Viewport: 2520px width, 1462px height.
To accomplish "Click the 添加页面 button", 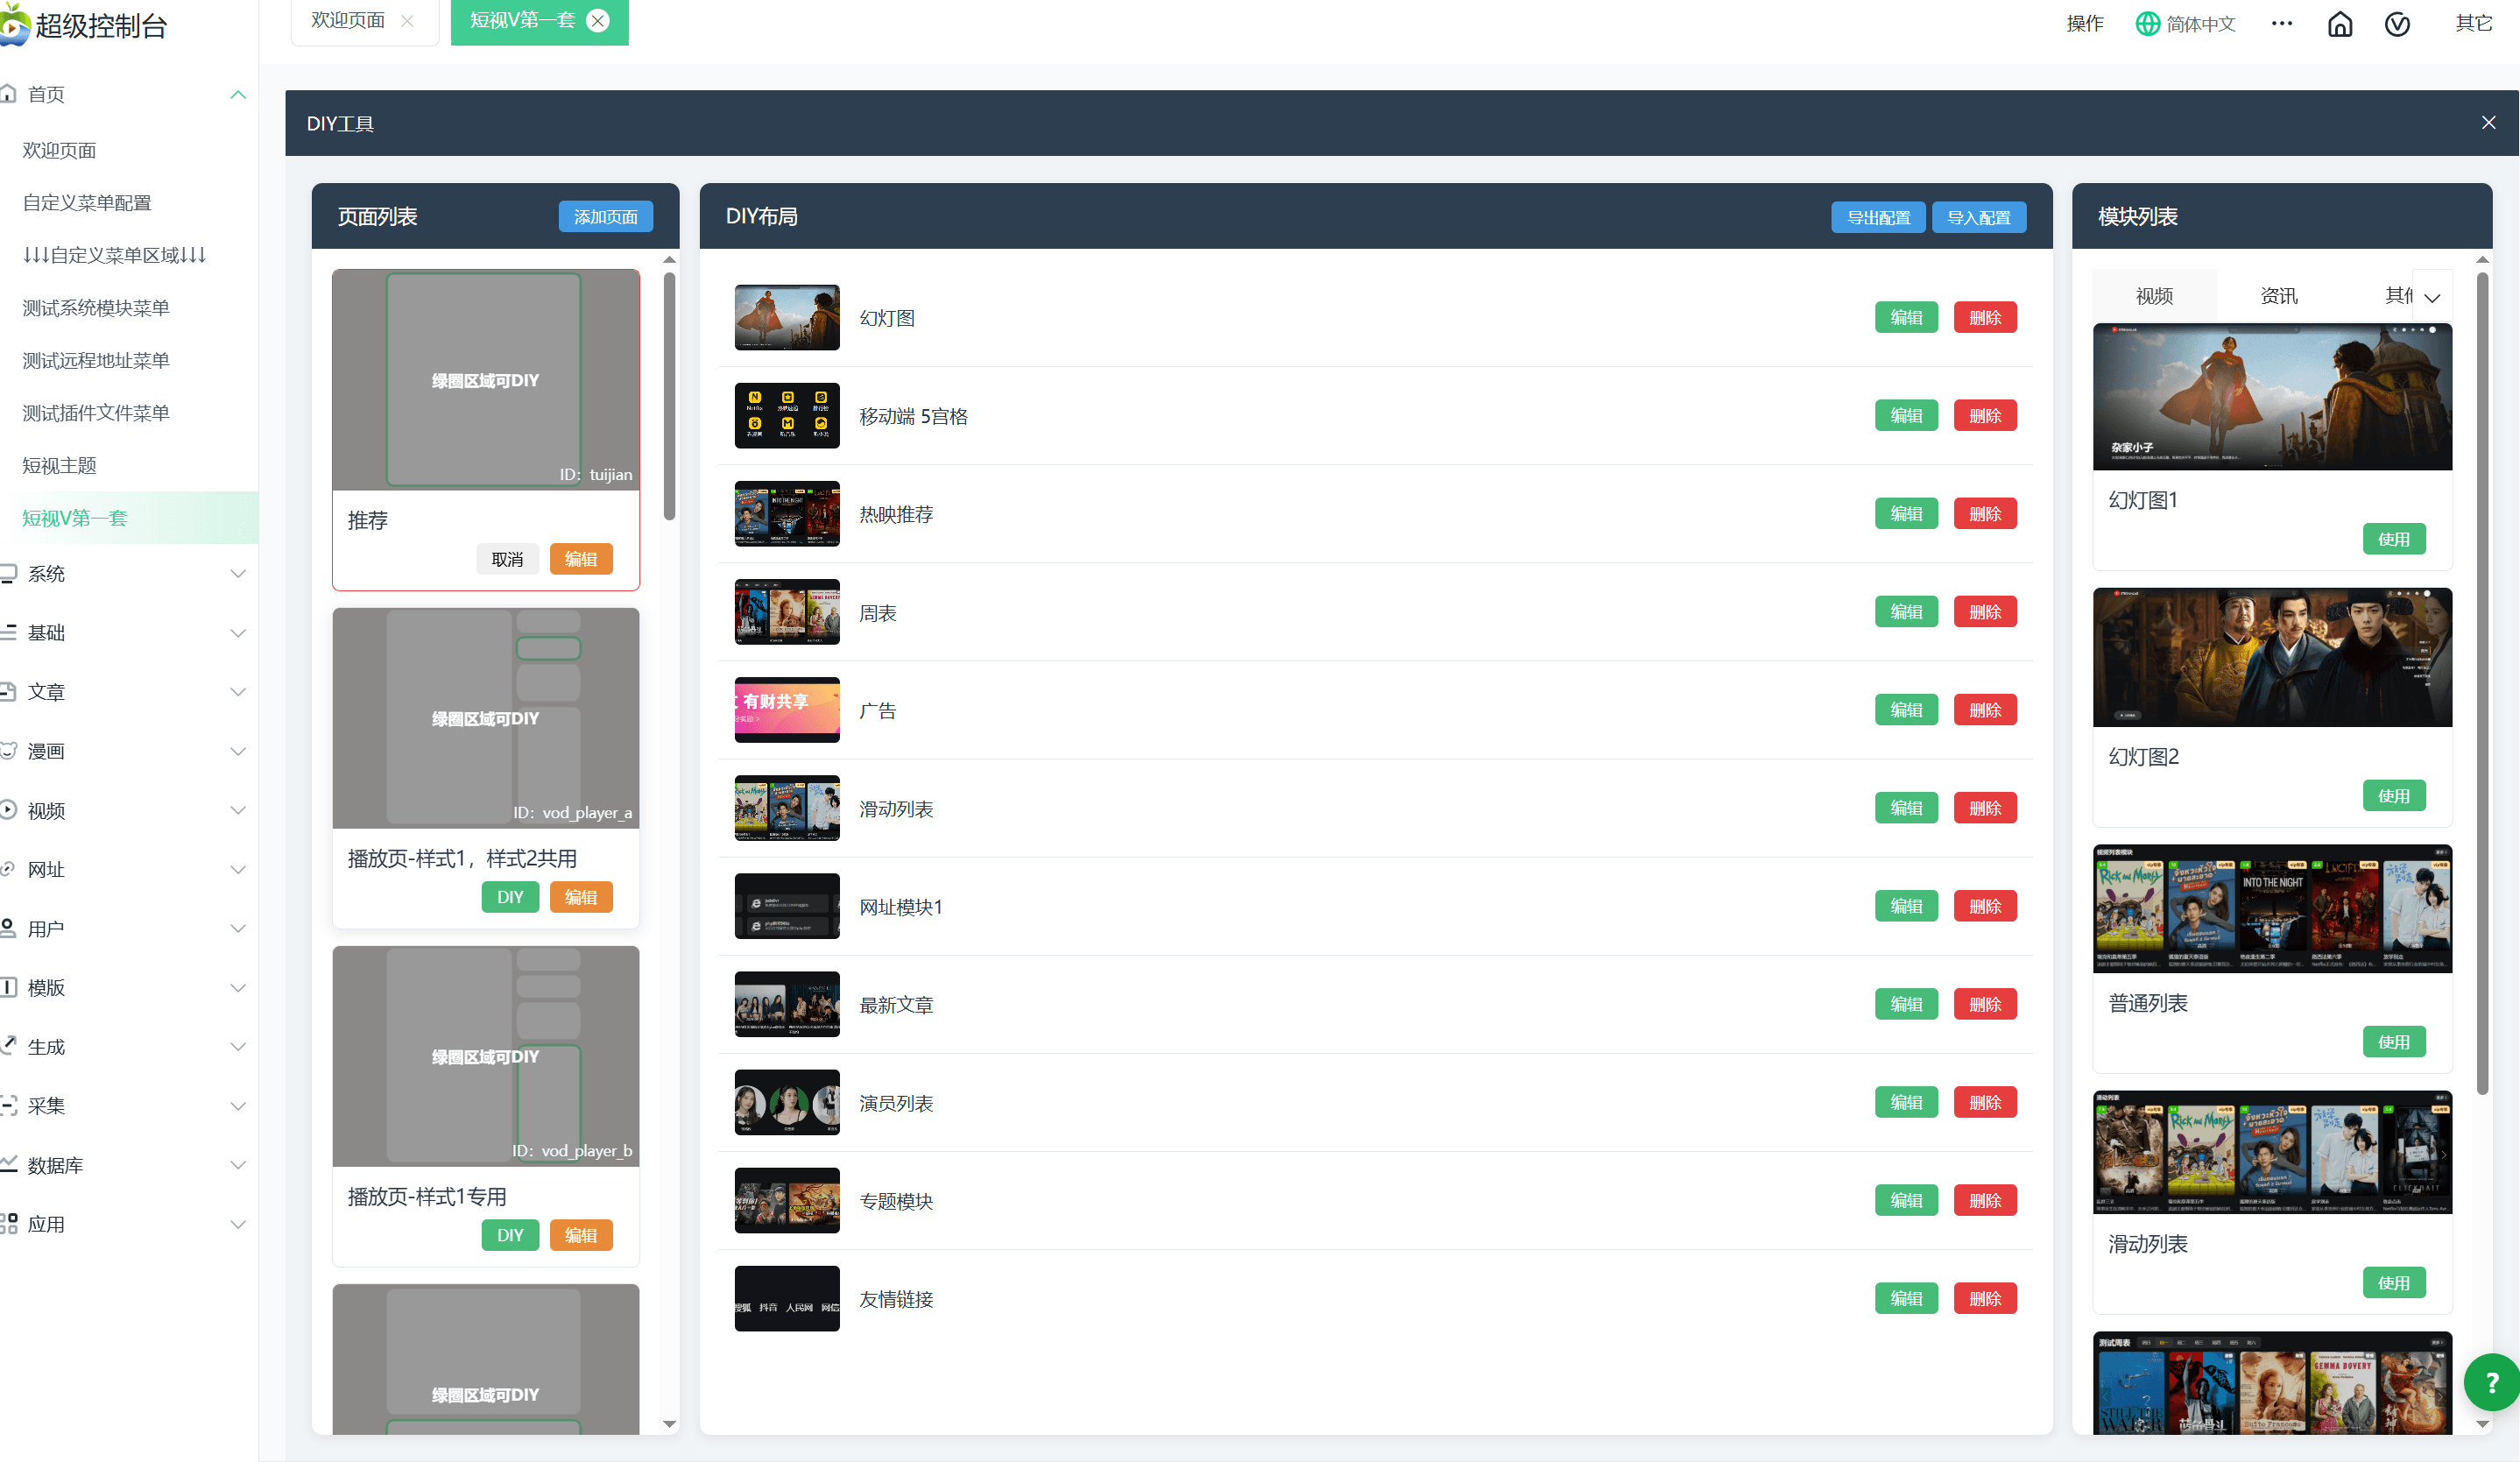I will 606,217.
